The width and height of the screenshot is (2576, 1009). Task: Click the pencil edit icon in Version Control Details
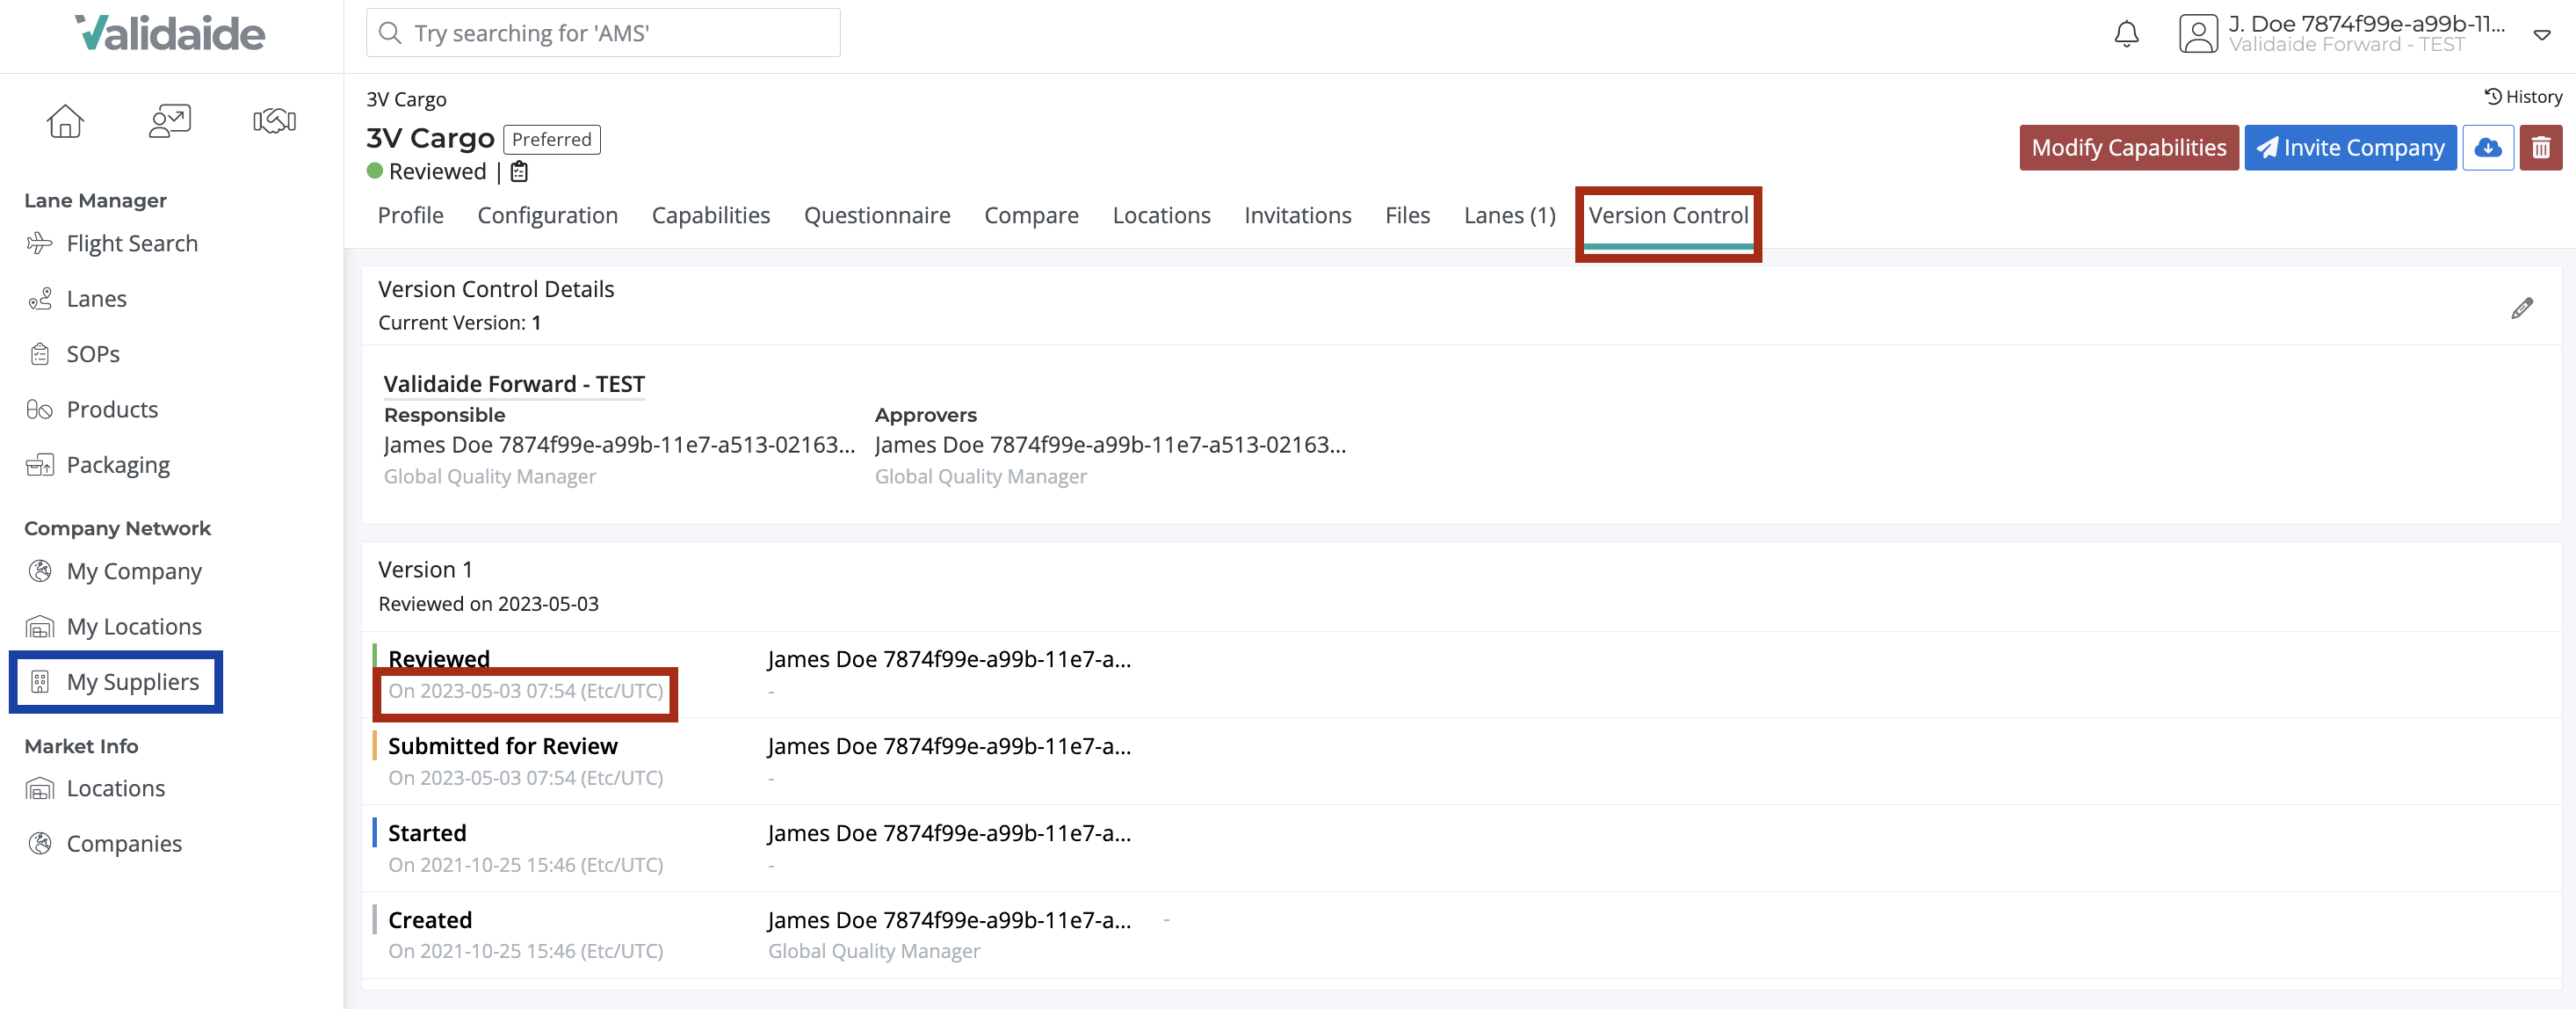pyautogui.click(x=2521, y=308)
